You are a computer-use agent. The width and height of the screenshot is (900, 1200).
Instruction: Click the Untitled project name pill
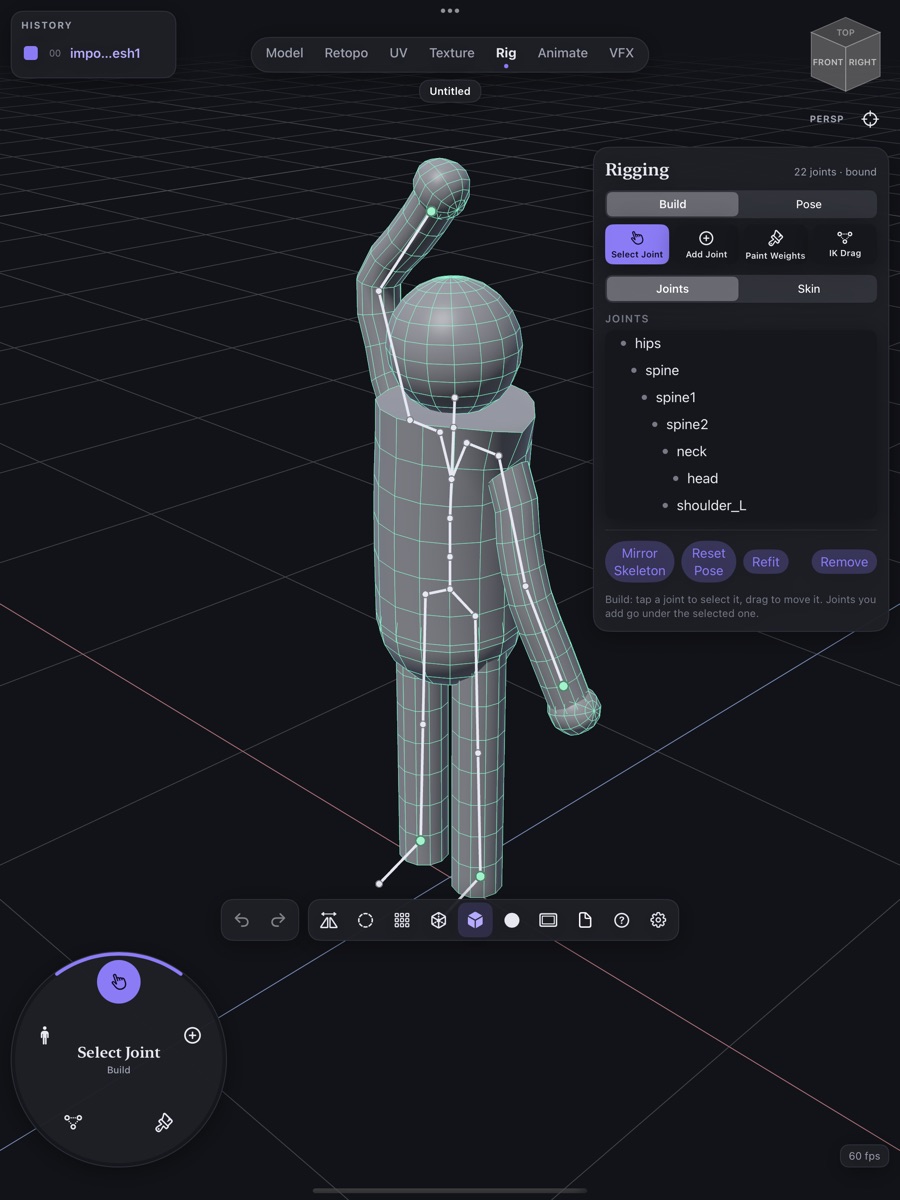pyautogui.click(x=450, y=91)
